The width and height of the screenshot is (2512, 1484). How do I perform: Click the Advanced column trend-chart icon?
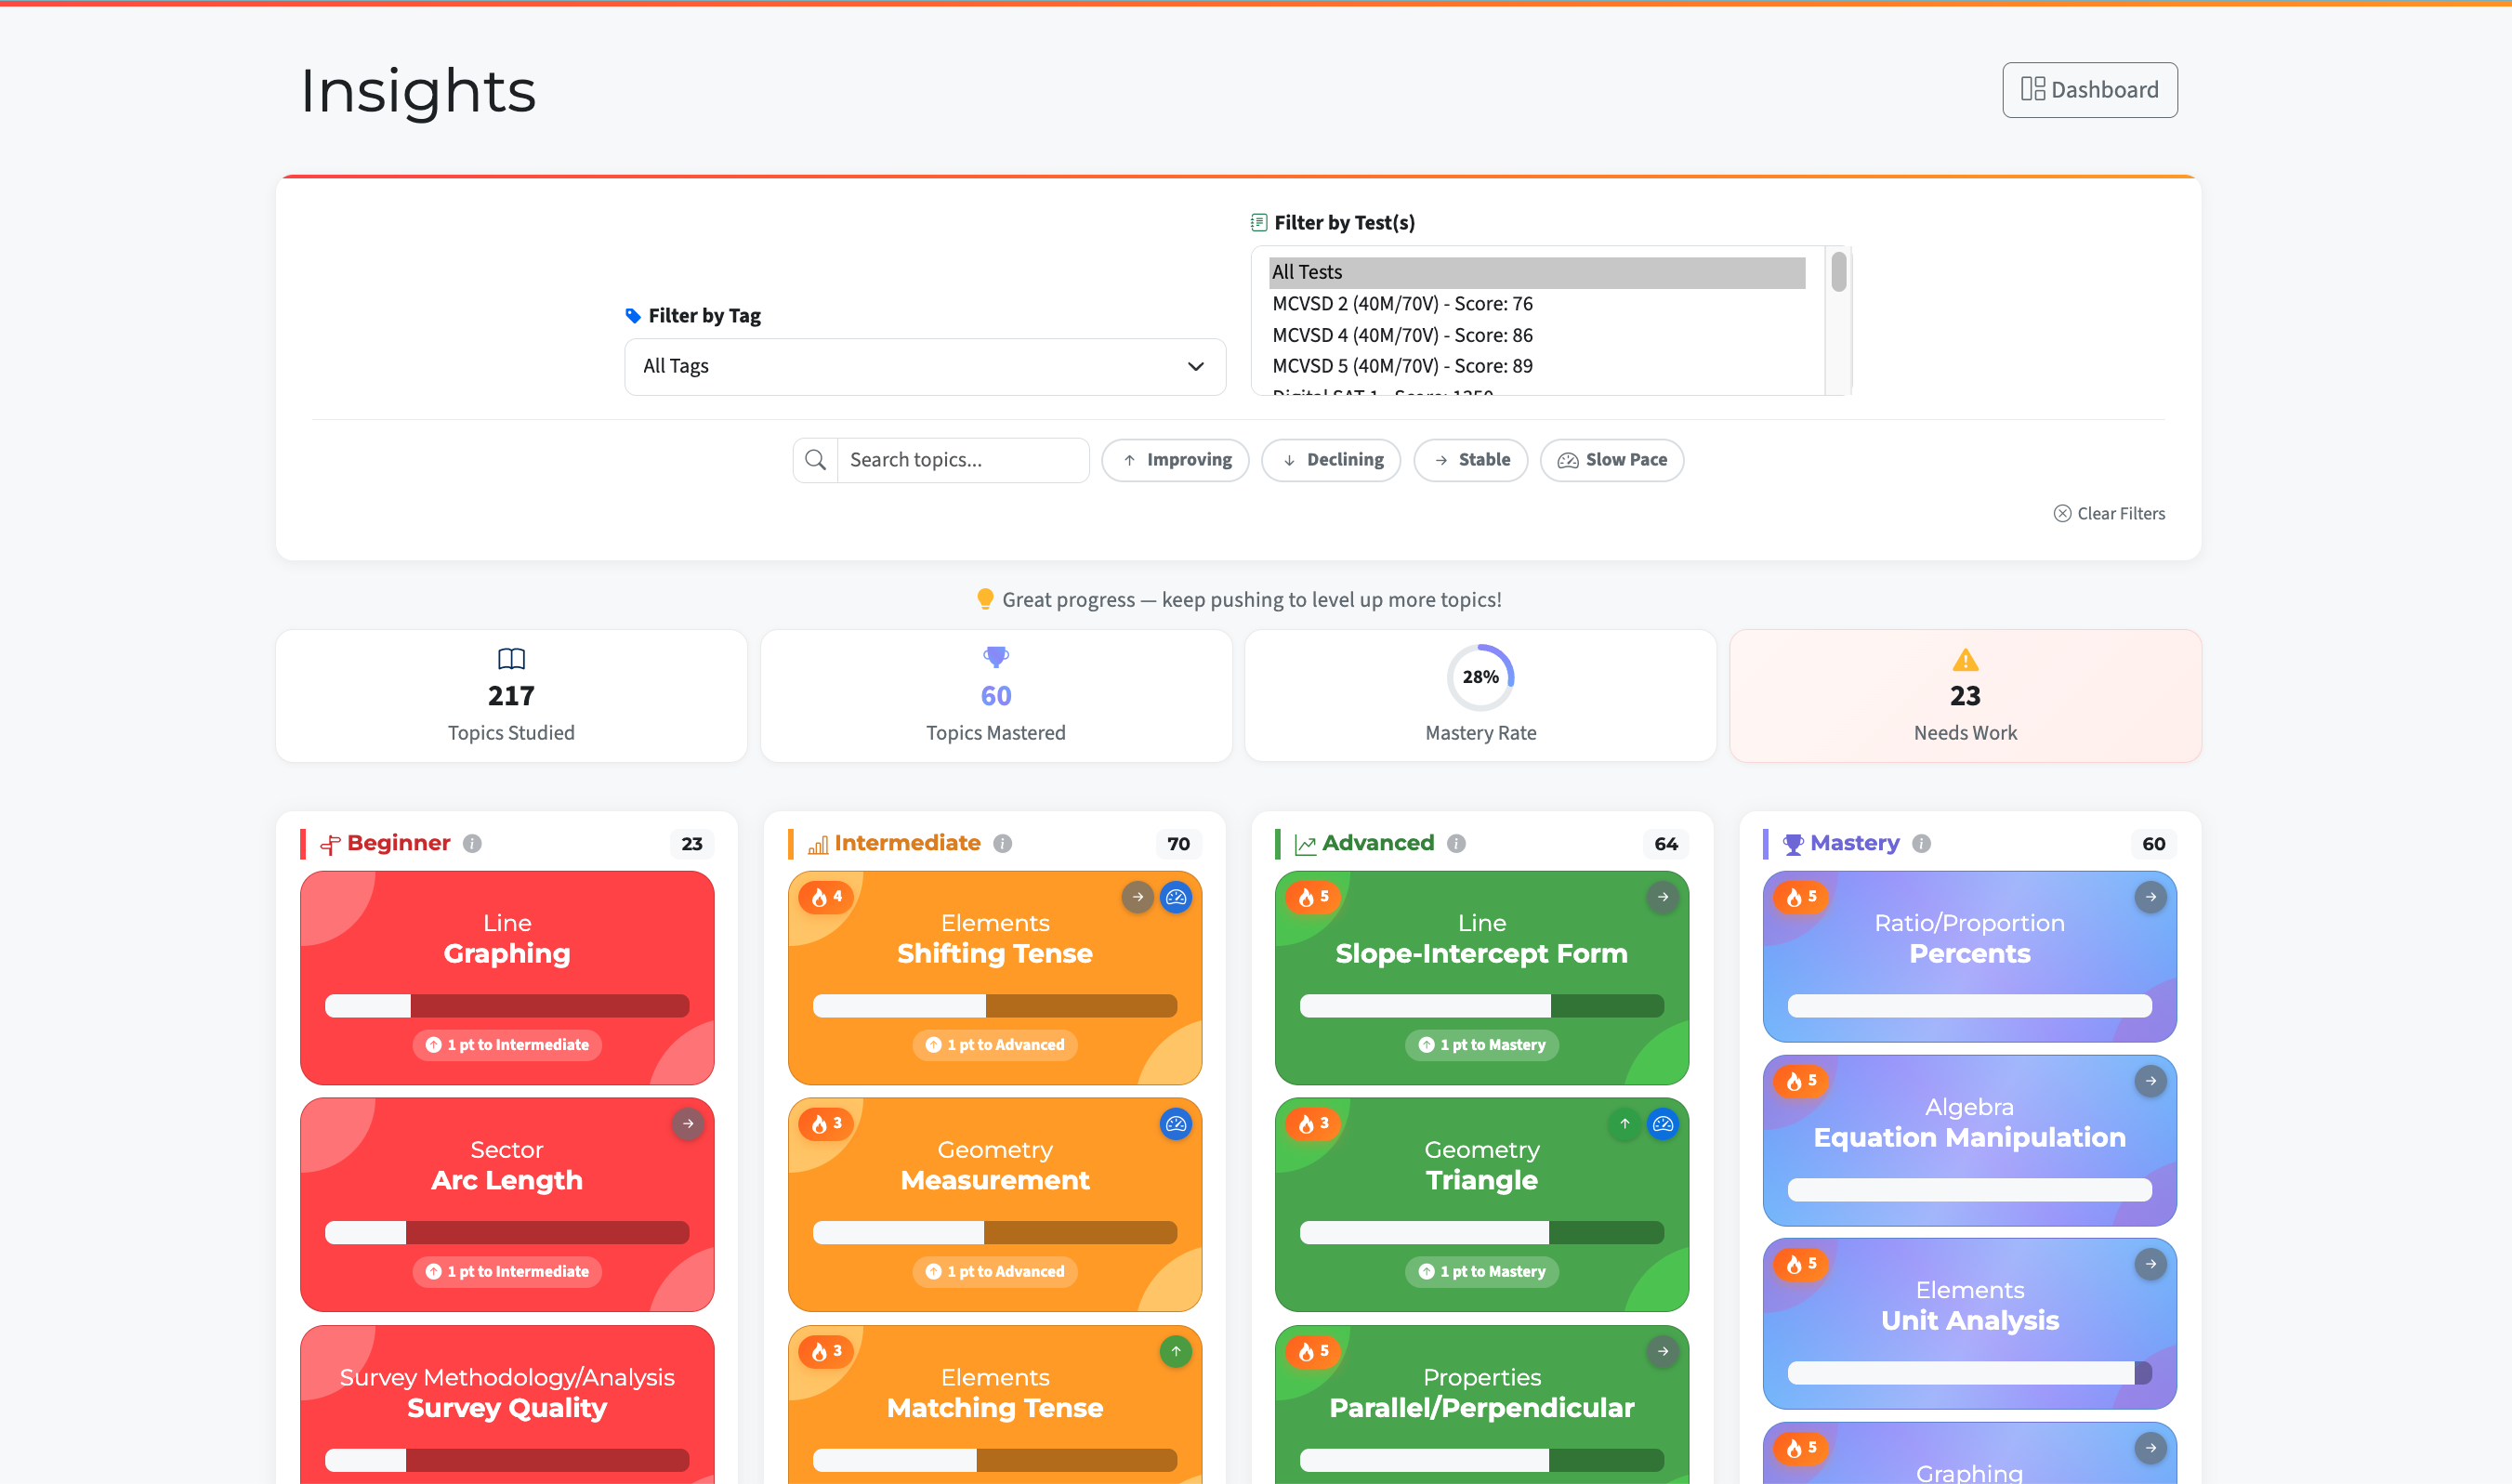(1305, 845)
